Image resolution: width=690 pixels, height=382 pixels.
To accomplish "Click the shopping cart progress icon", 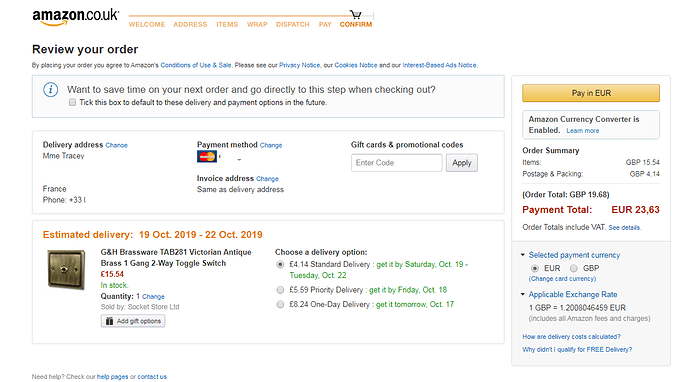I will (x=356, y=15).
